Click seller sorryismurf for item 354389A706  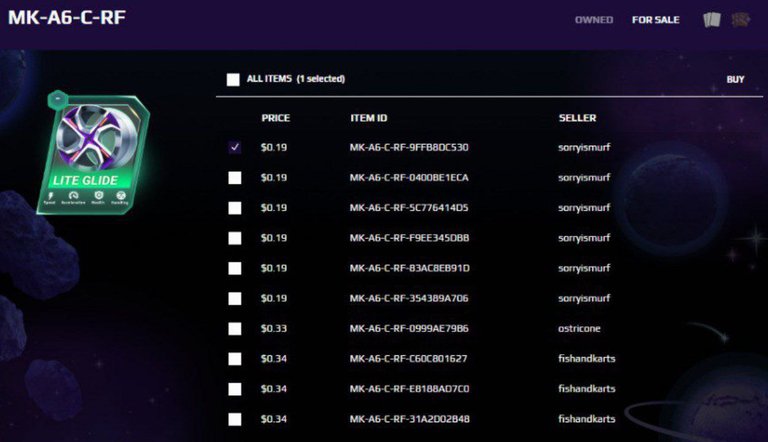click(584, 298)
